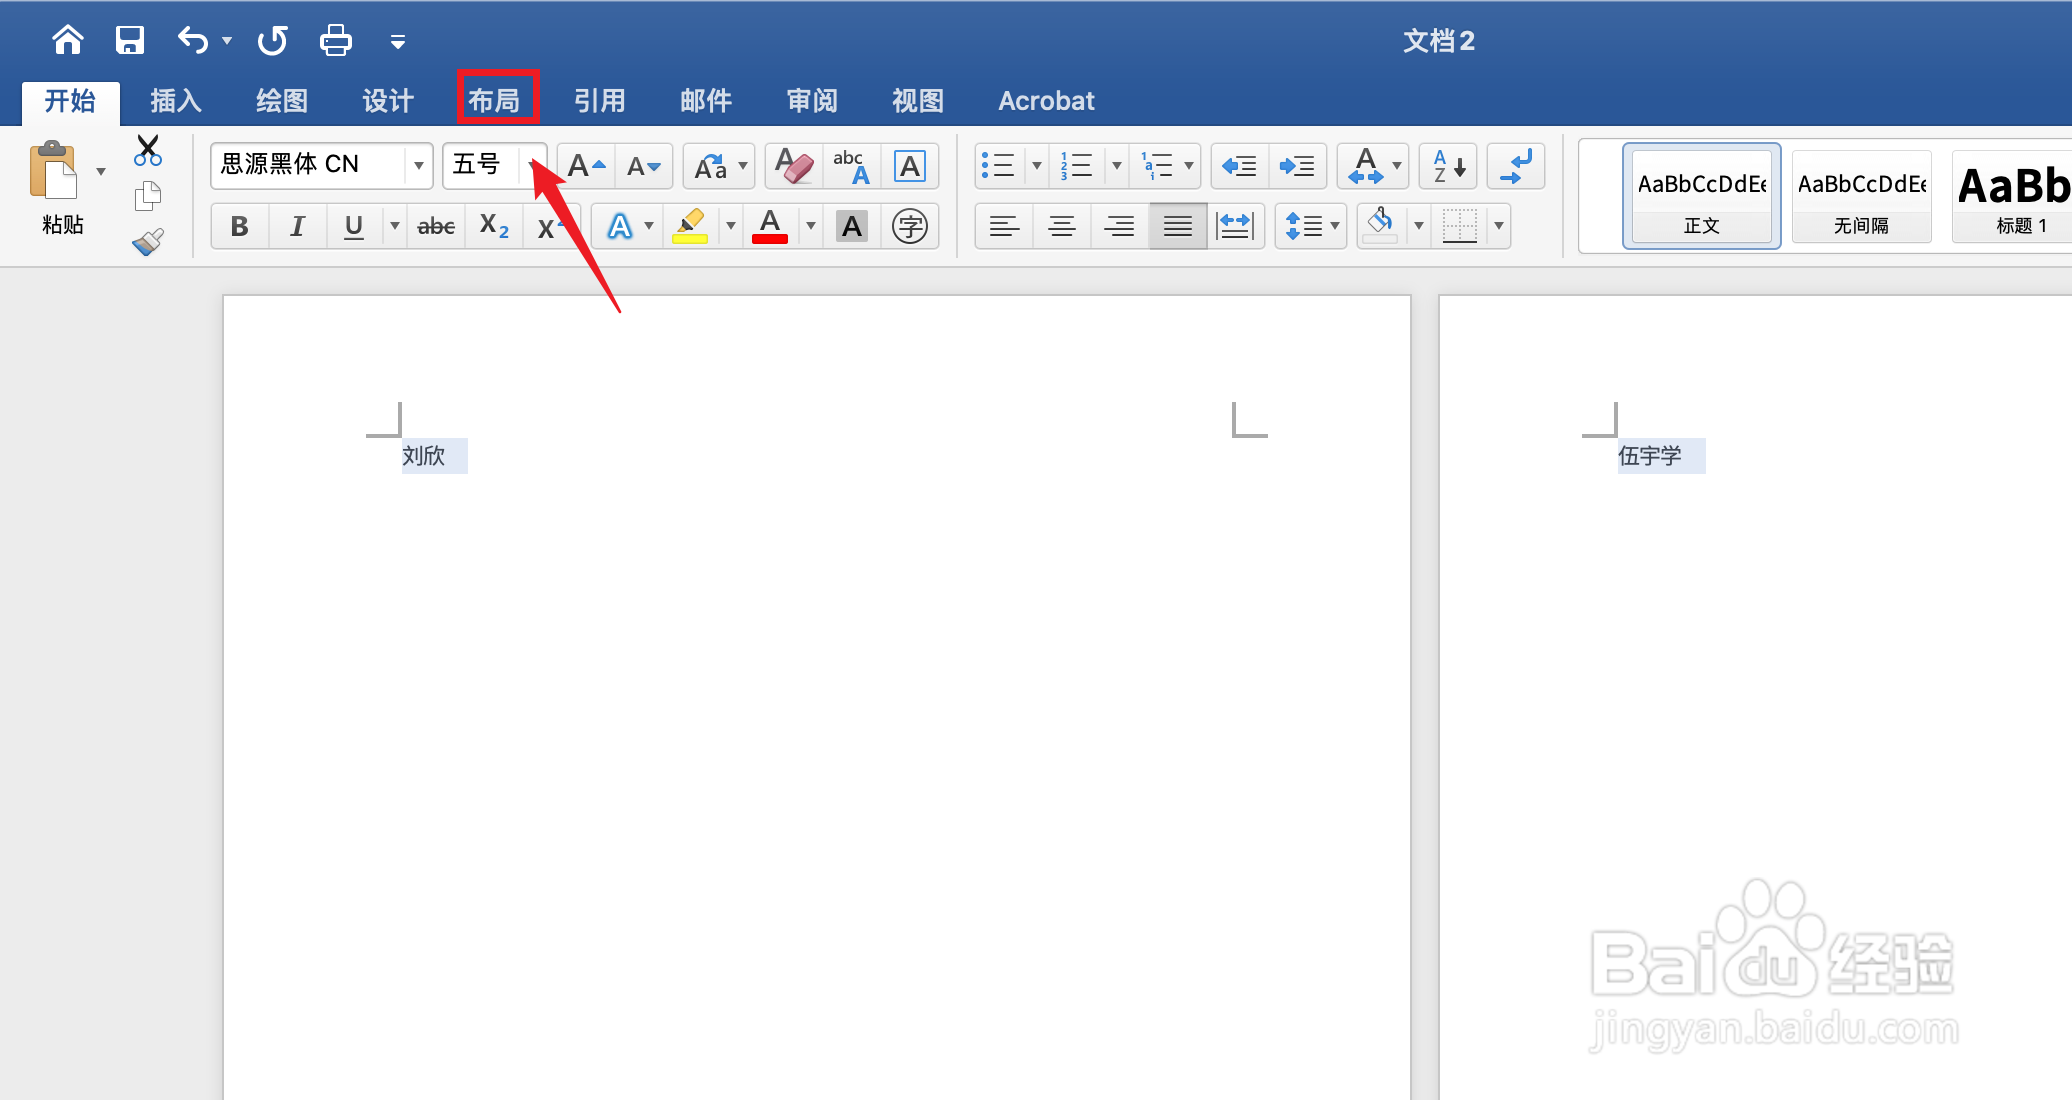Toggle strikethrough abc formatting

tap(436, 226)
